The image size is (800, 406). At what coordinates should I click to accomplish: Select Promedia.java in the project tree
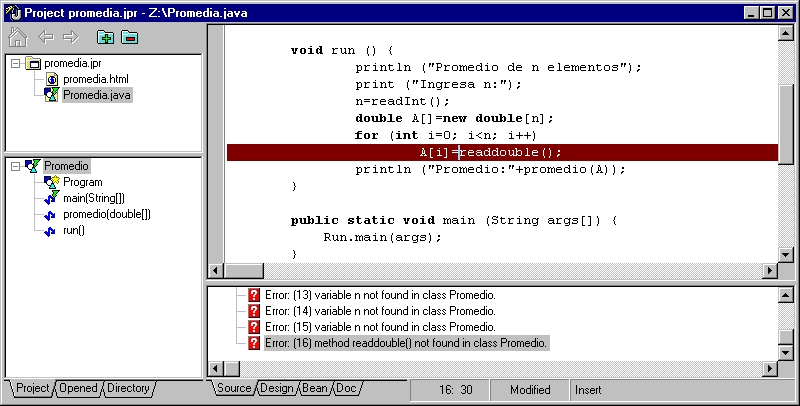pyautogui.click(x=96, y=95)
